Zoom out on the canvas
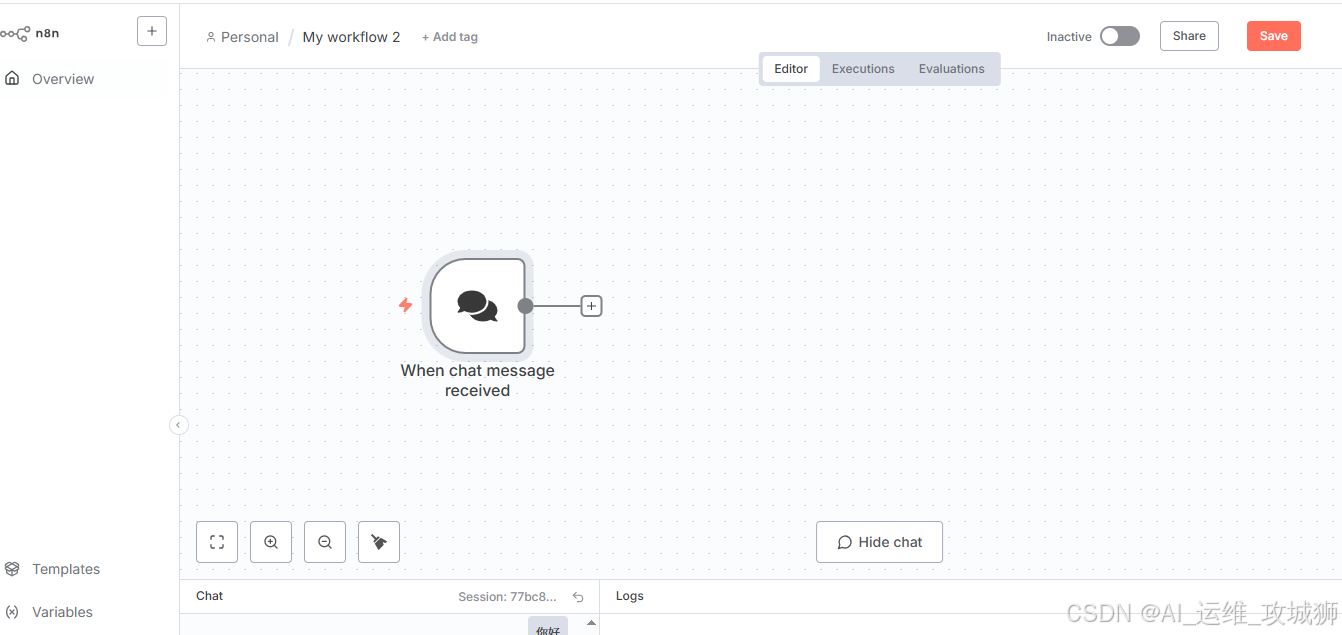The image size is (1342, 635). click(325, 542)
